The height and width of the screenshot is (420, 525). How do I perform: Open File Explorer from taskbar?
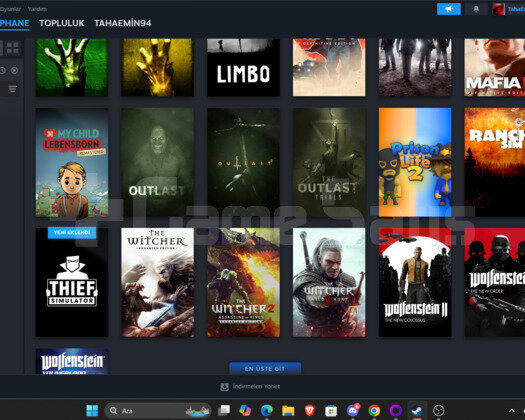click(x=288, y=411)
